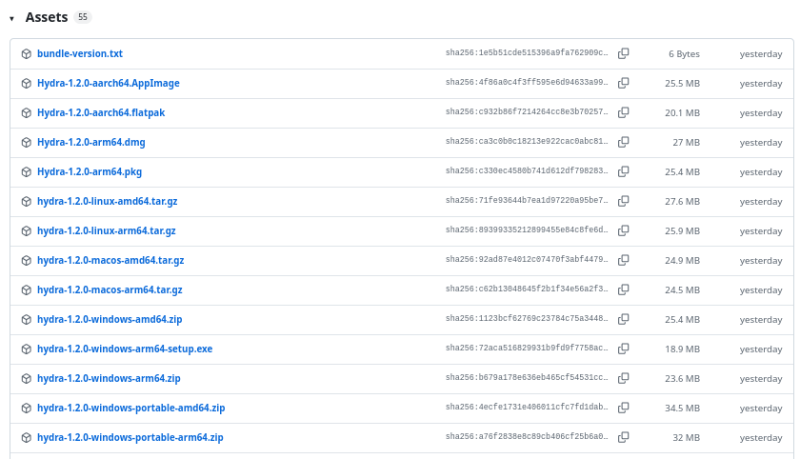This screenshot has width=800, height=459.
Task: Click the 27.6 MB size value
Action: (682, 202)
